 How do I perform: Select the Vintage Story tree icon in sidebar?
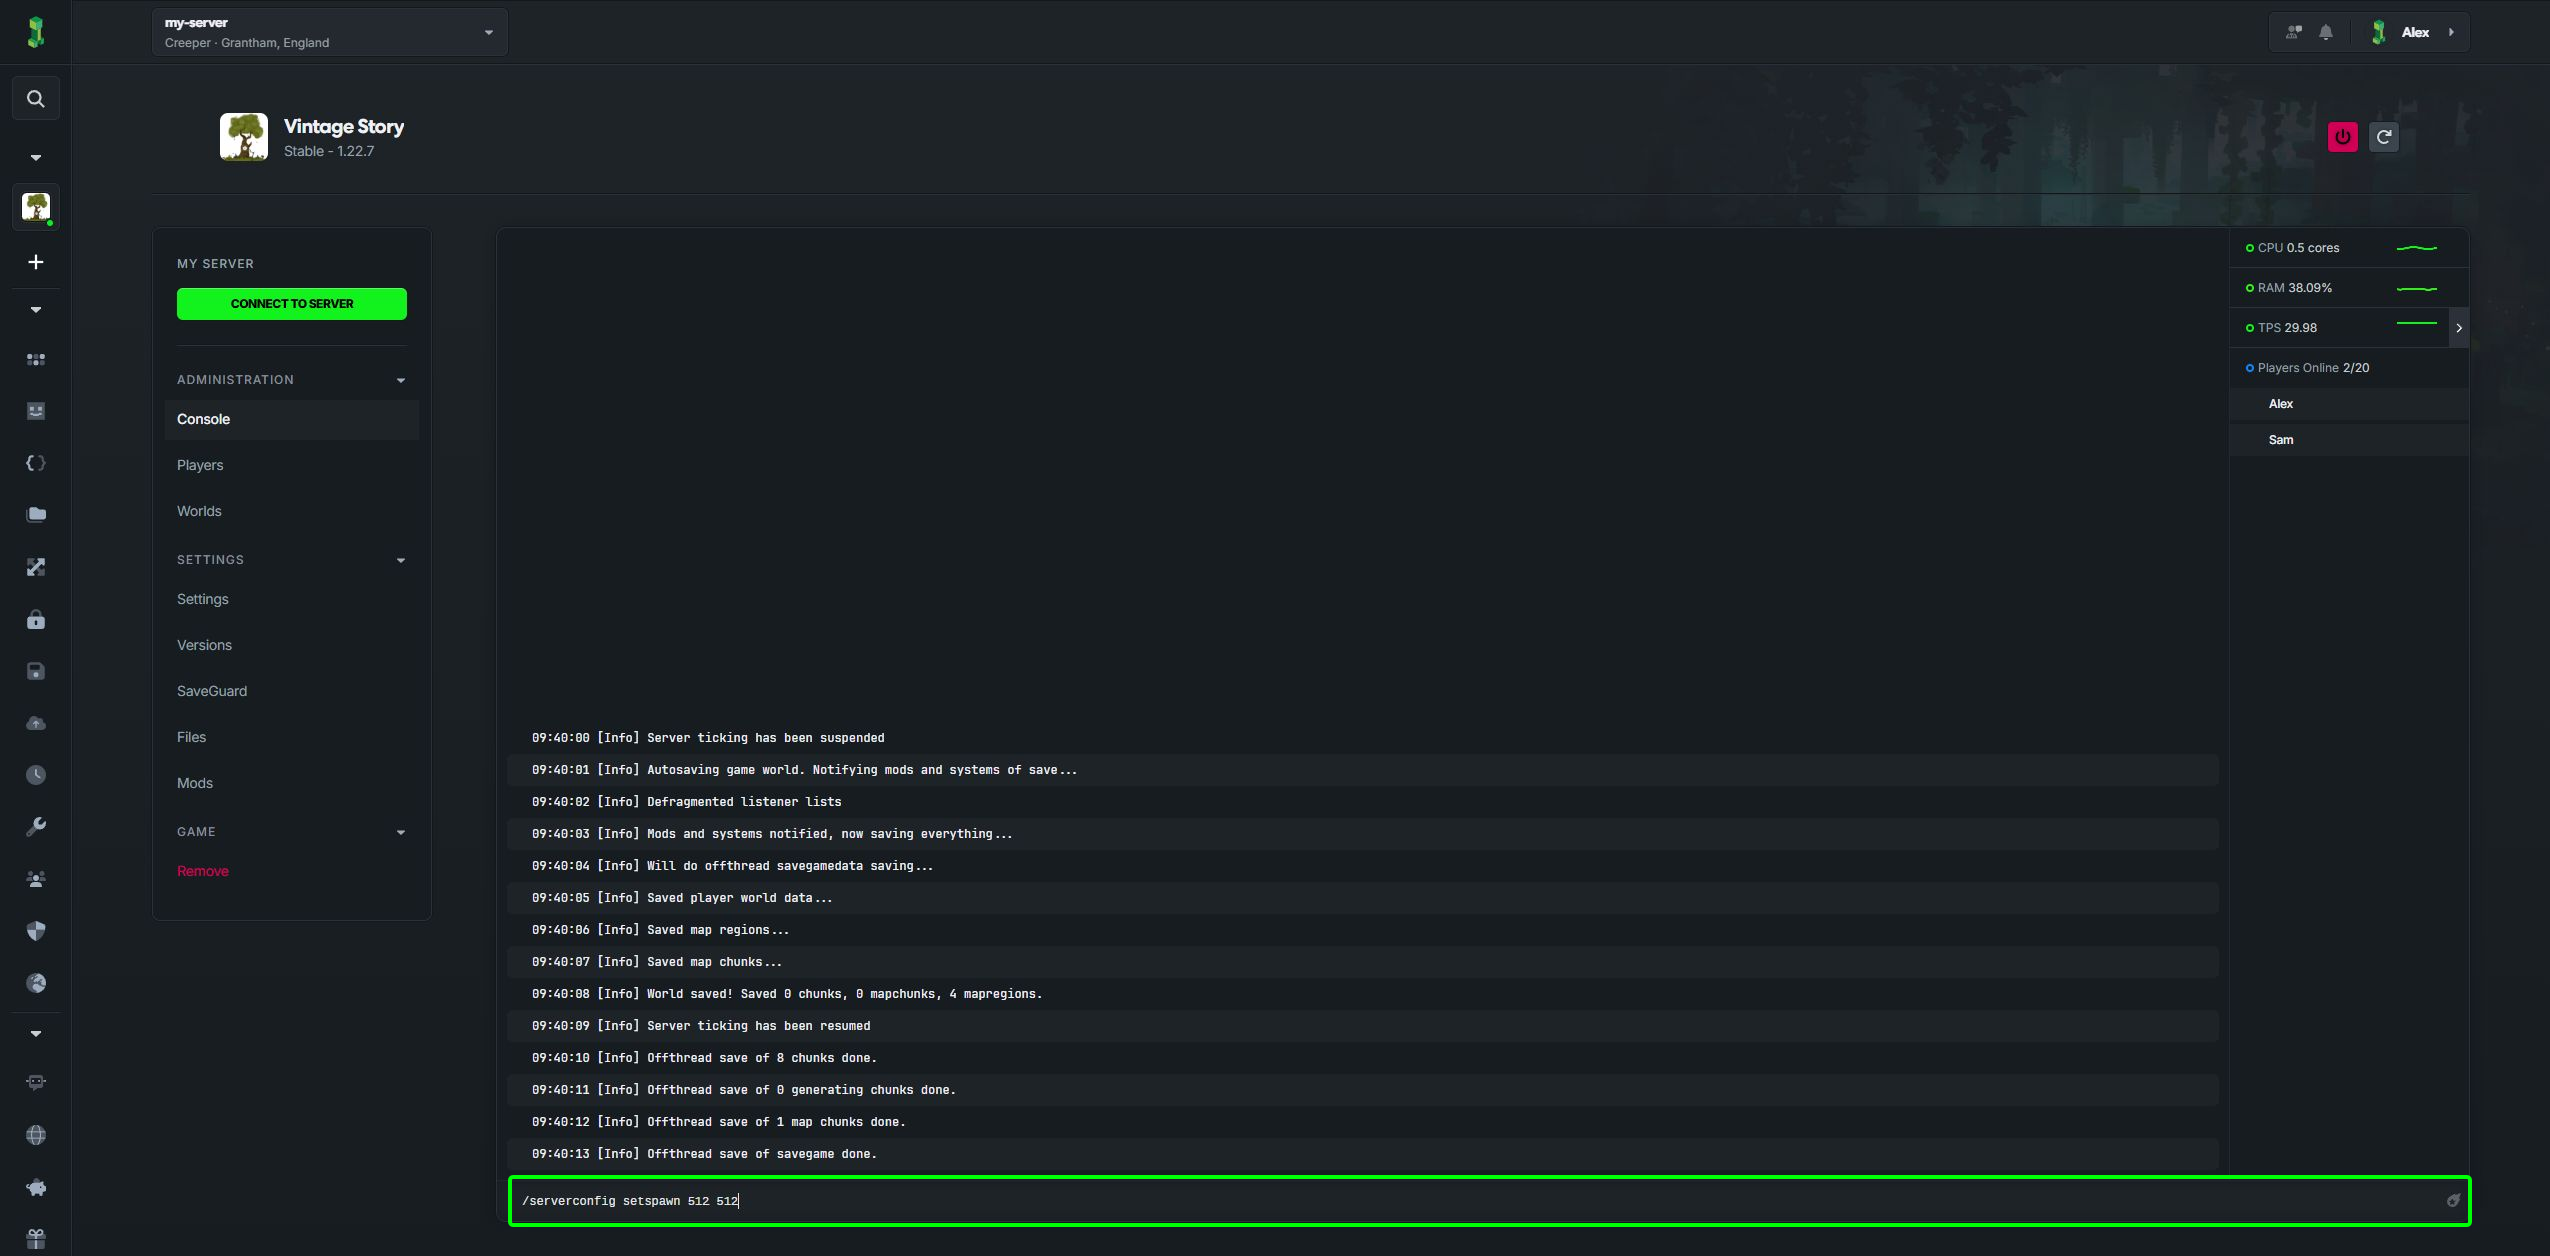[36, 207]
